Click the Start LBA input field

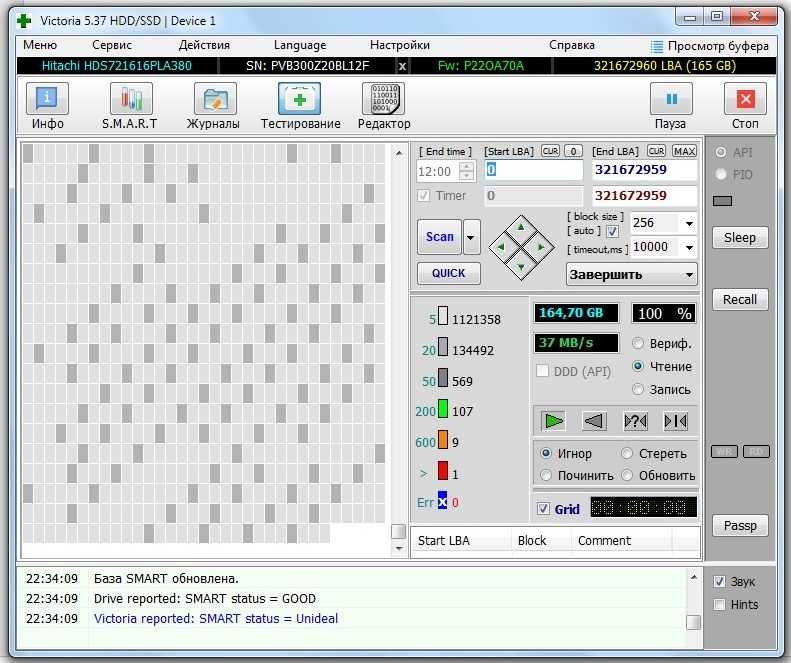[x=533, y=170]
